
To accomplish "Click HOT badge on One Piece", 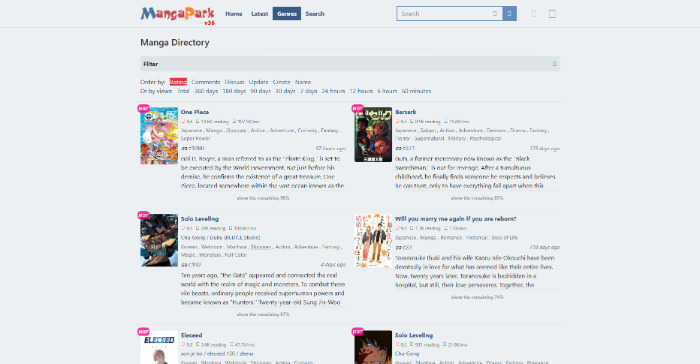I will (x=143, y=108).
